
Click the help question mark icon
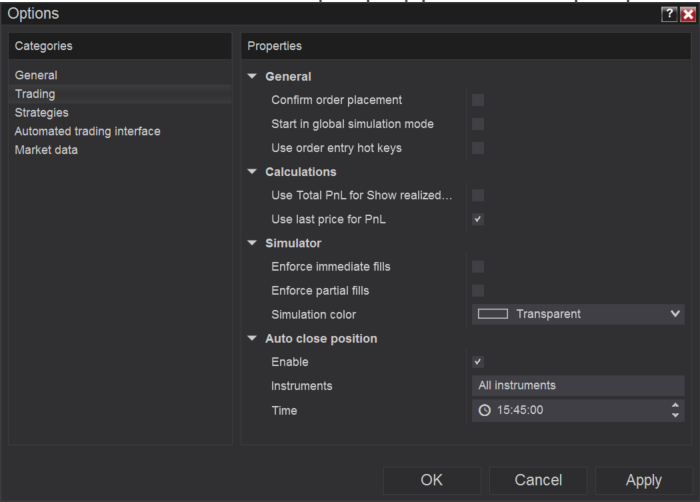667,14
